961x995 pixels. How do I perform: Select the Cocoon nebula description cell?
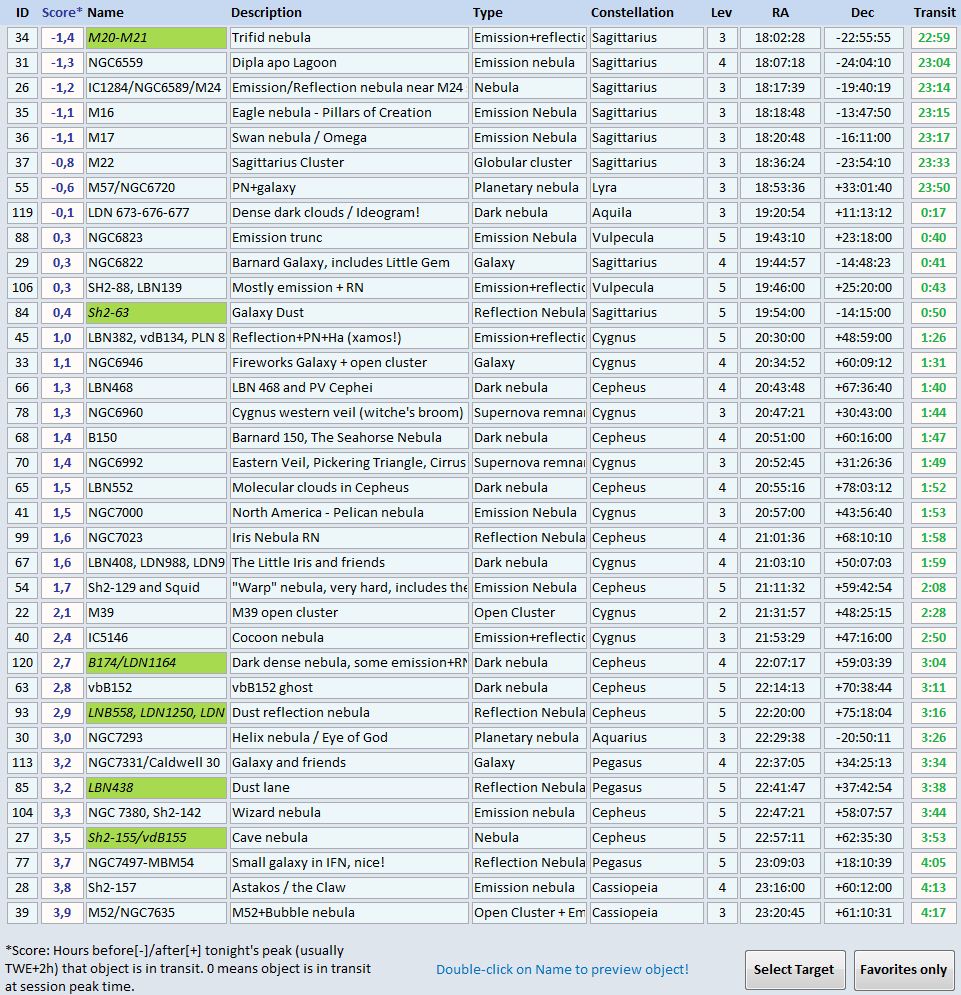coord(348,638)
